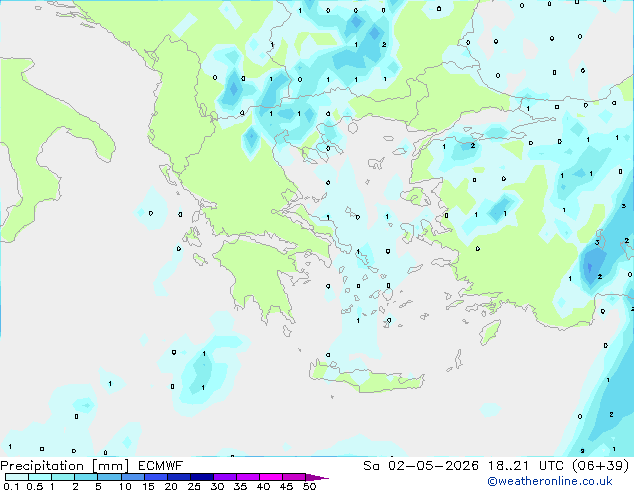Click the '0.1' legend scale label

(x=11, y=486)
